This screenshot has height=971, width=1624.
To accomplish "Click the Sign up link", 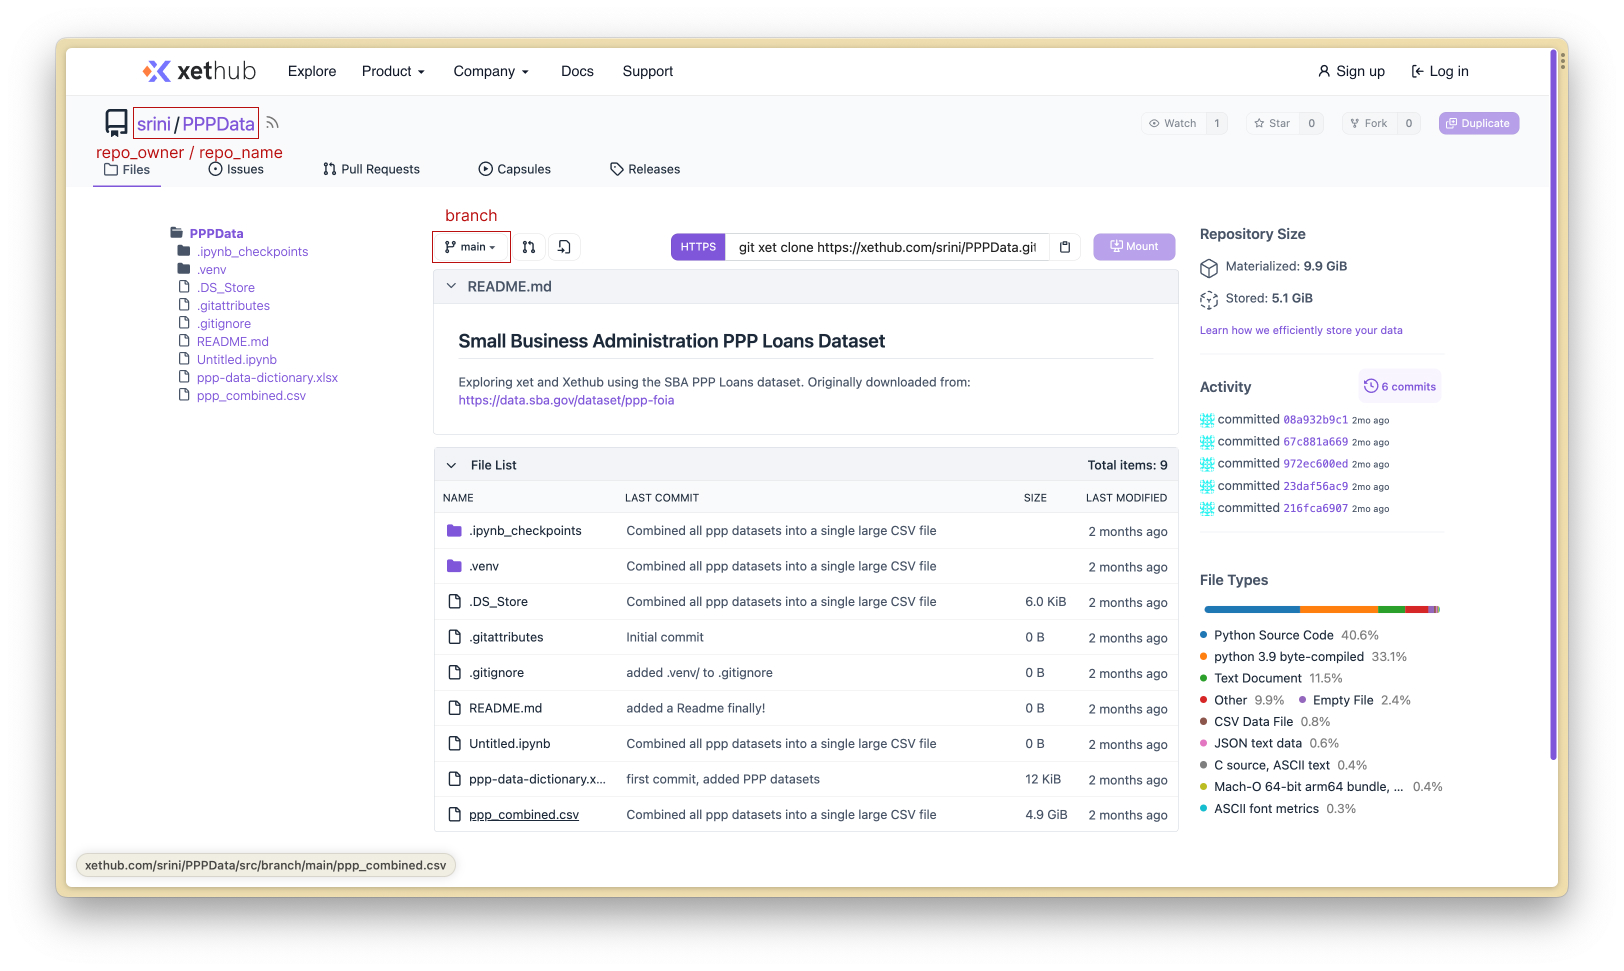I will [x=1351, y=71].
